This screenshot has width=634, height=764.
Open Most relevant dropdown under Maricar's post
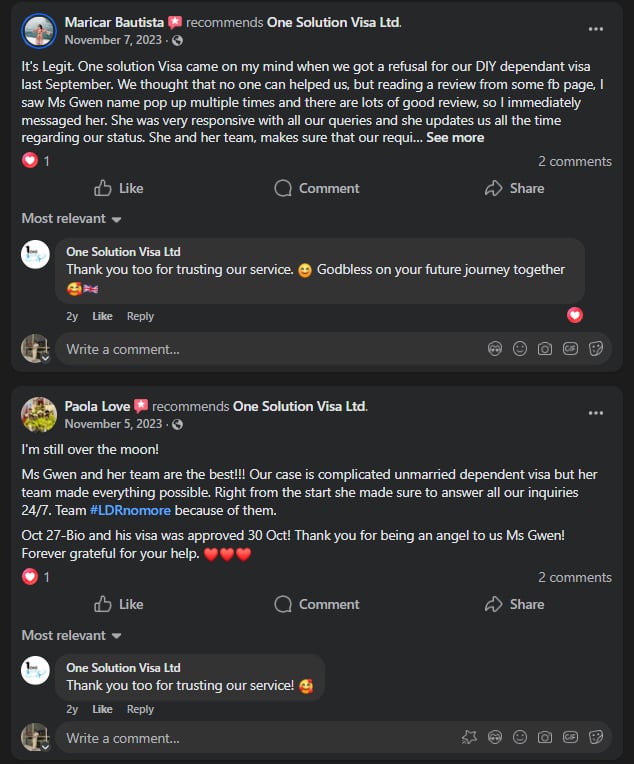click(x=71, y=219)
